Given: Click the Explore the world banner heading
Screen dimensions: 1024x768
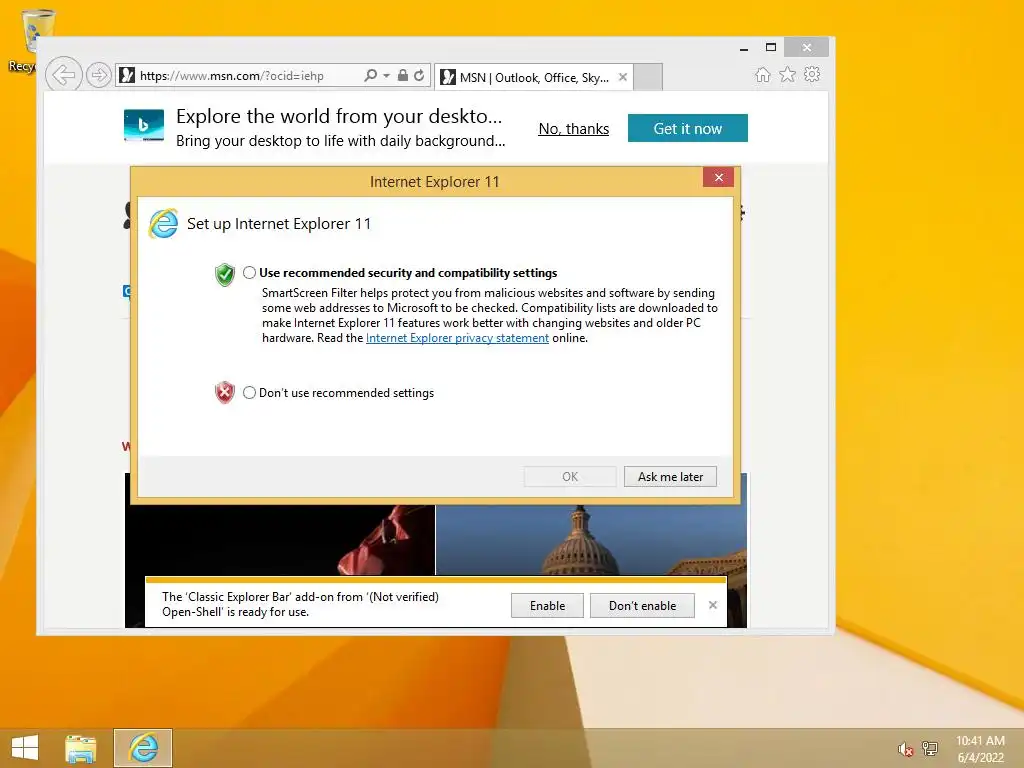Looking at the screenshot, I should coord(339,116).
